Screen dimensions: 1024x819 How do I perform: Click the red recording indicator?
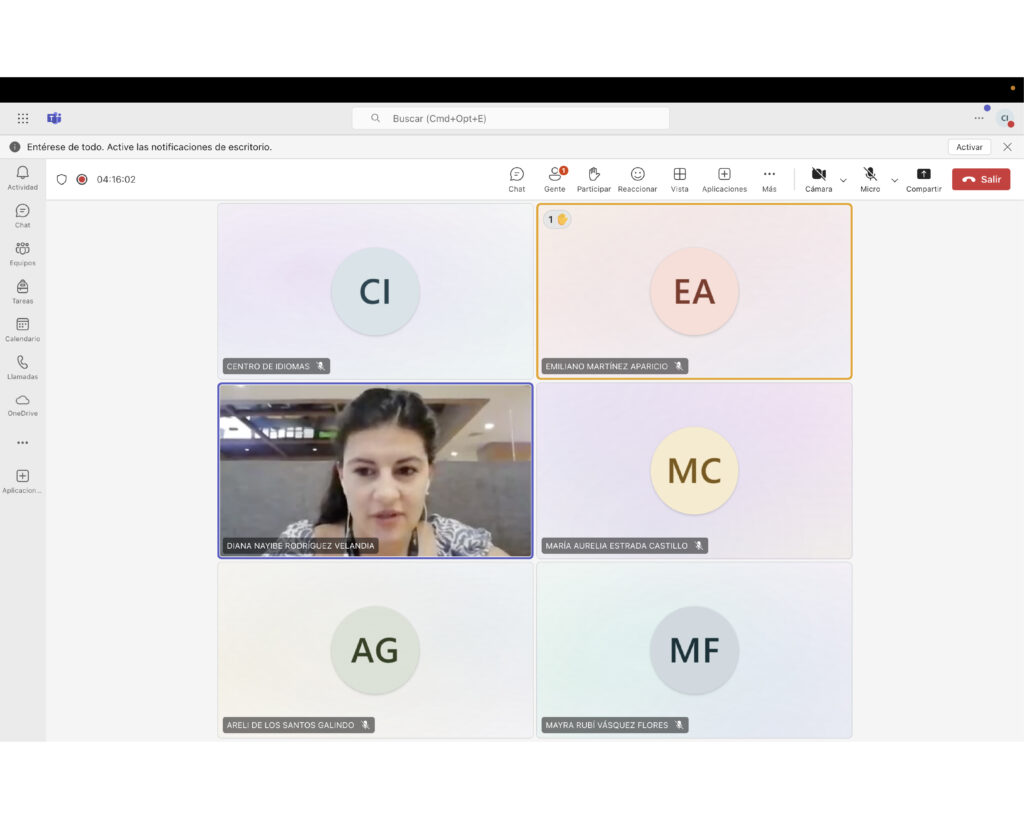coord(82,180)
